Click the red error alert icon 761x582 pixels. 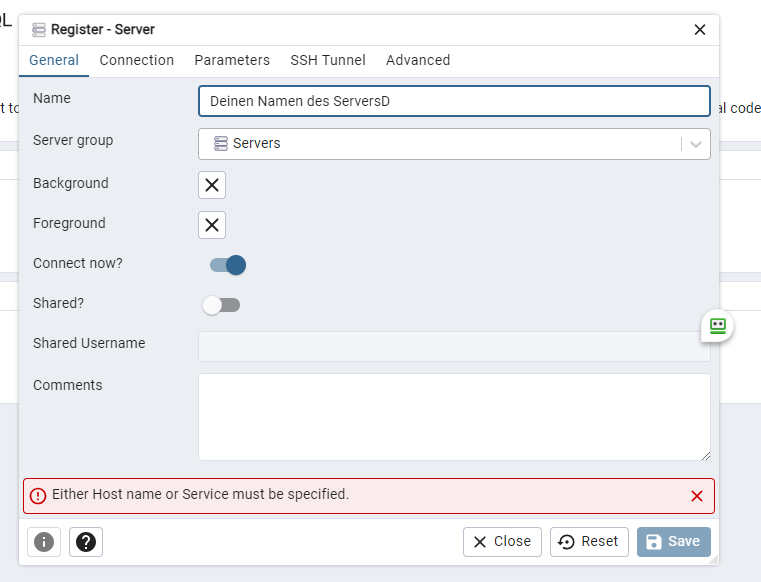(x=38, y=496)
